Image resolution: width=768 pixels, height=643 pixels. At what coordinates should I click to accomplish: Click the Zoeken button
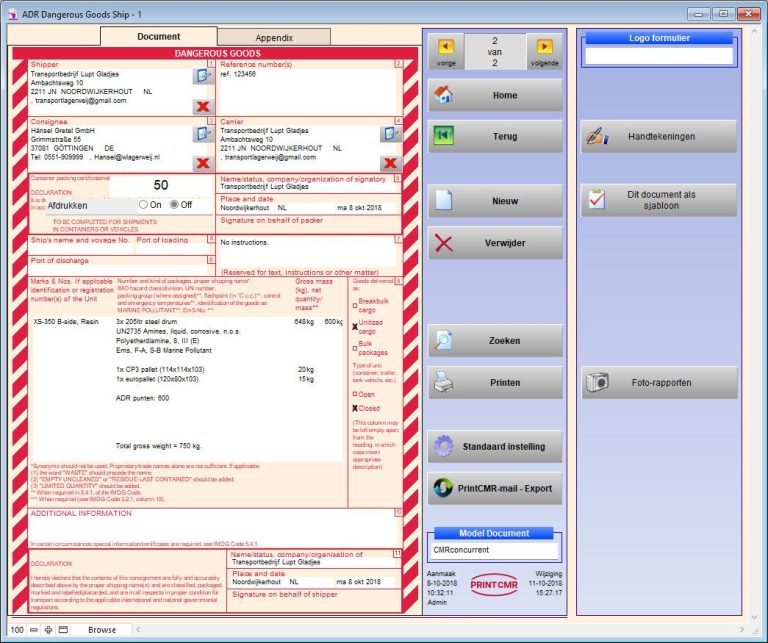coord(495,340)
